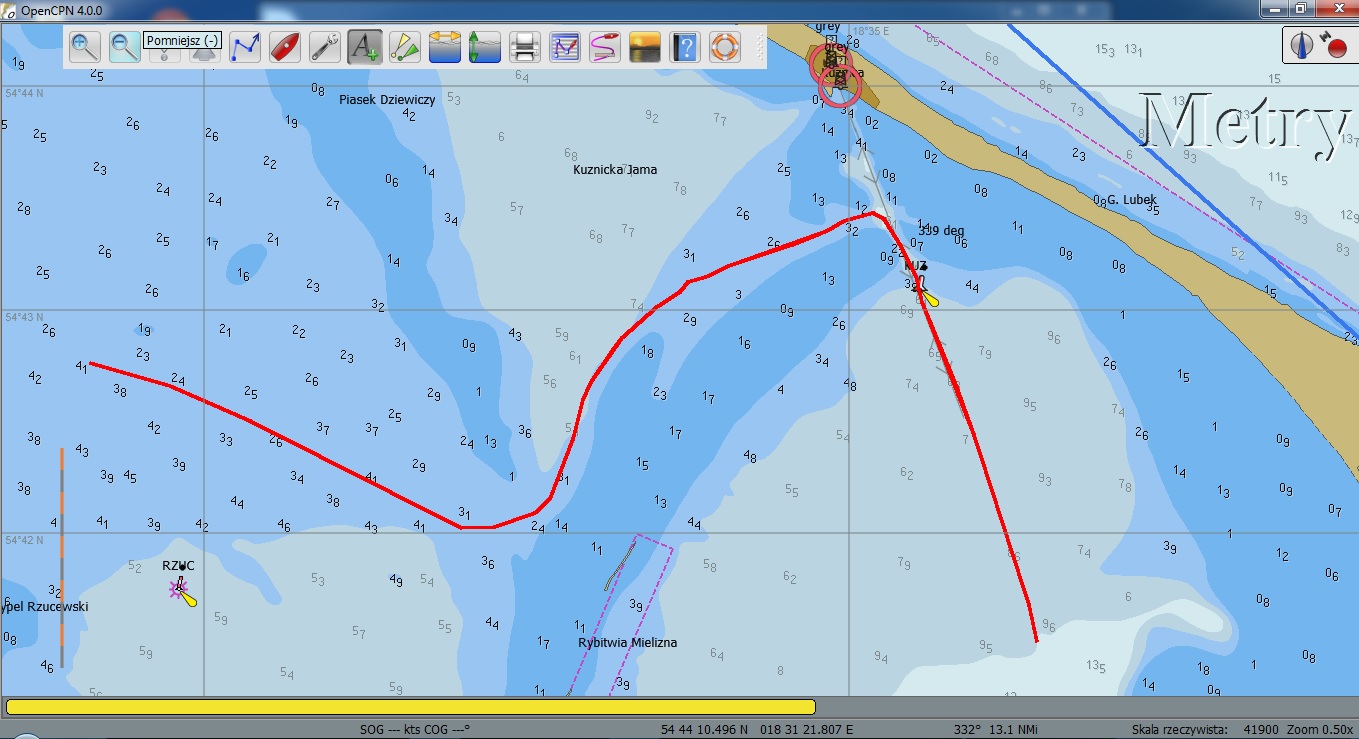This screenshot has height=739, width=1359.
Task: Click the compass north-up indicator
Action: click(x=1302, y=45)
